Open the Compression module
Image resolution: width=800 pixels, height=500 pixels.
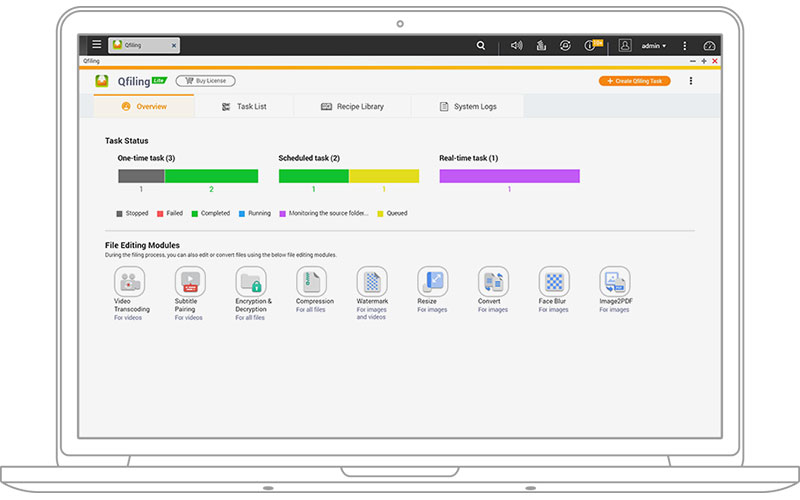311,282
